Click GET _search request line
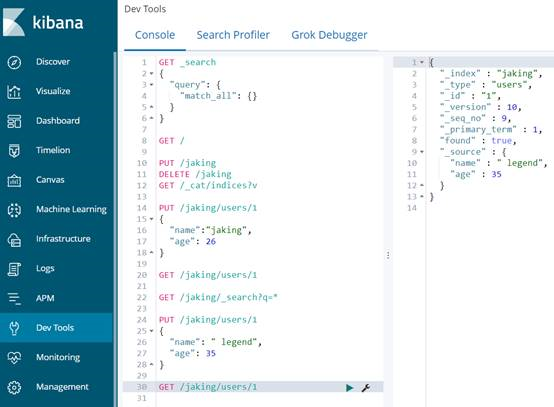Viewport: 554px width, 407px height. point(187,63)
